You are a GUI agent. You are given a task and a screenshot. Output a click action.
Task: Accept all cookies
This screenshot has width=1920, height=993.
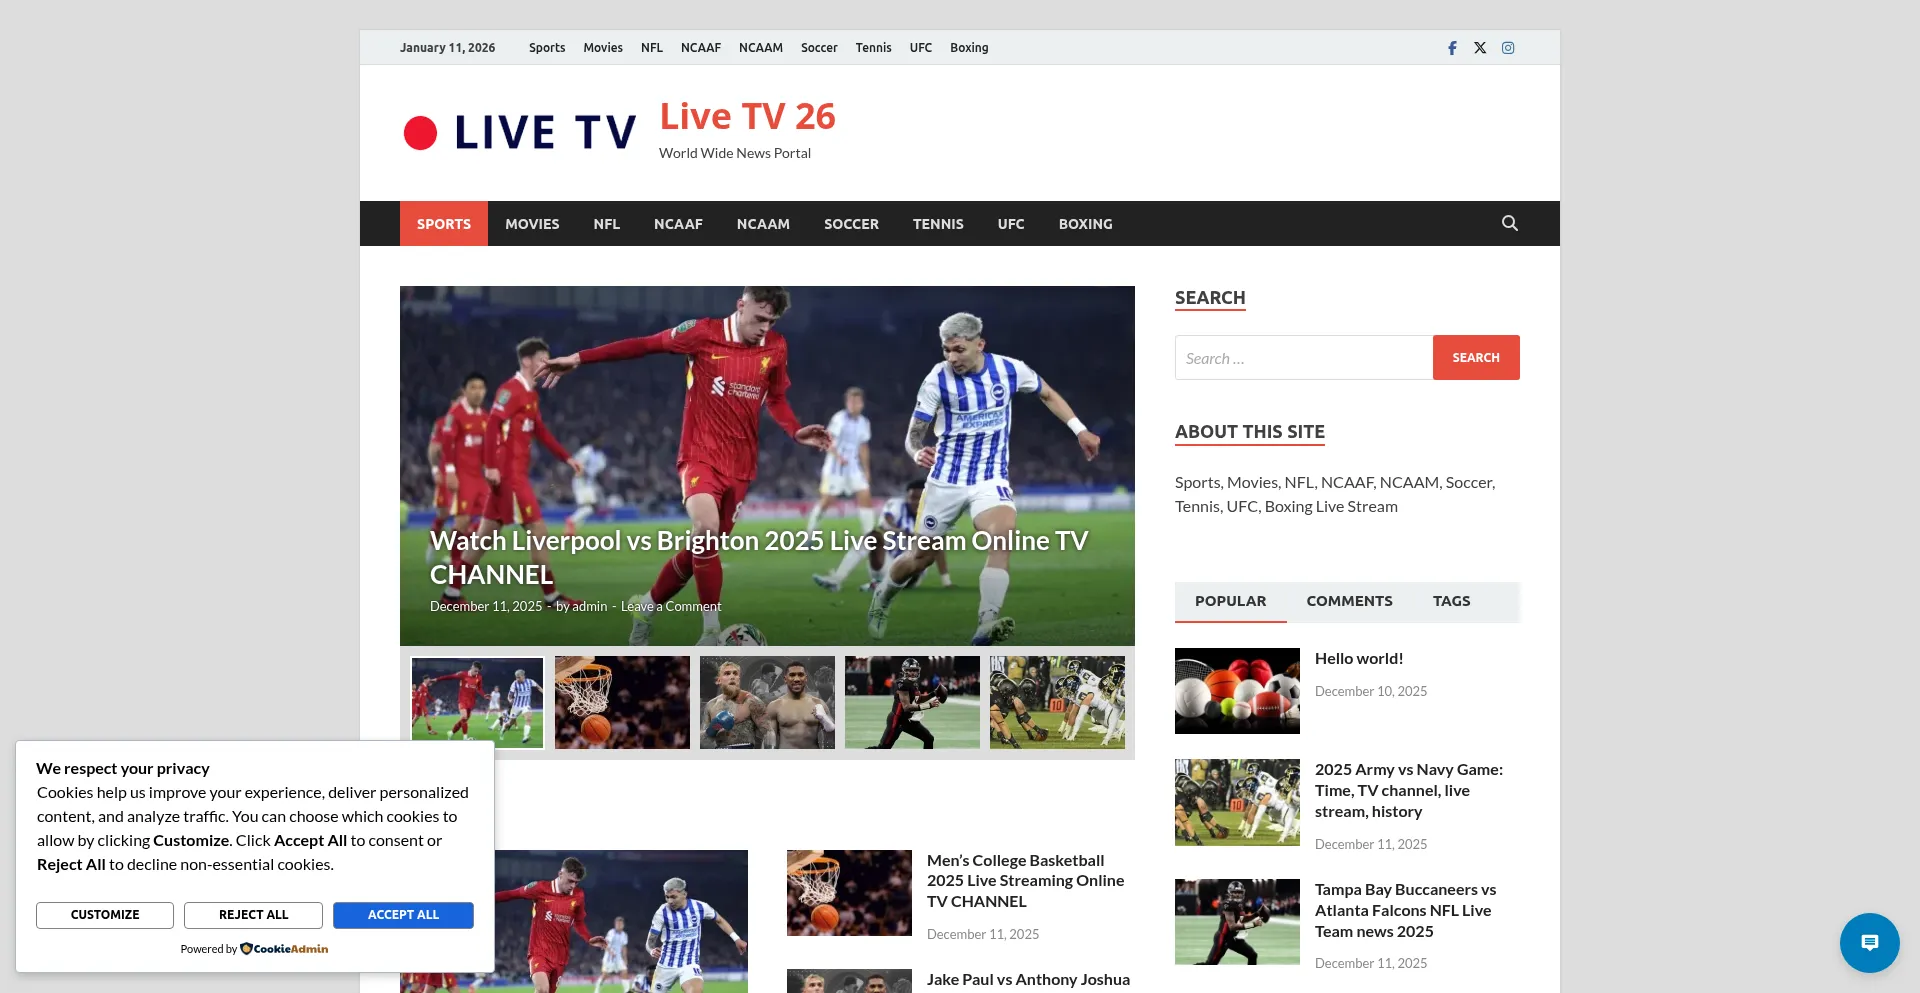tap(403, 914)
